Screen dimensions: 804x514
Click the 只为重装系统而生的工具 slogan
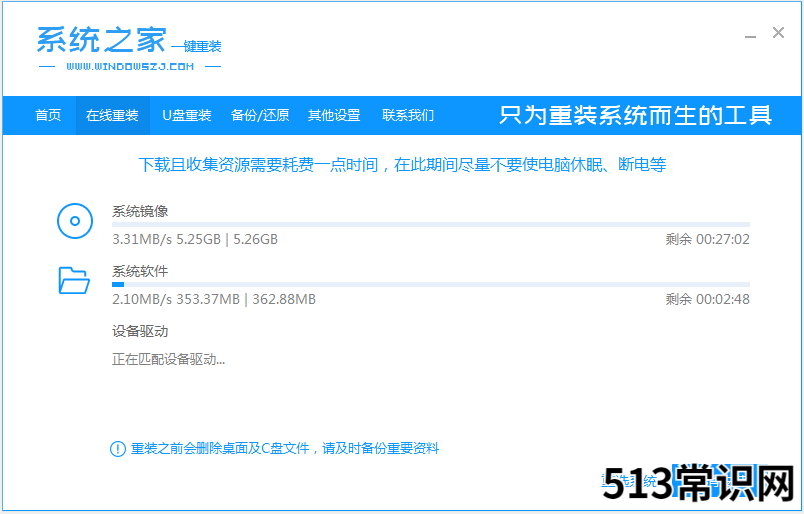(x=635, y=115)
